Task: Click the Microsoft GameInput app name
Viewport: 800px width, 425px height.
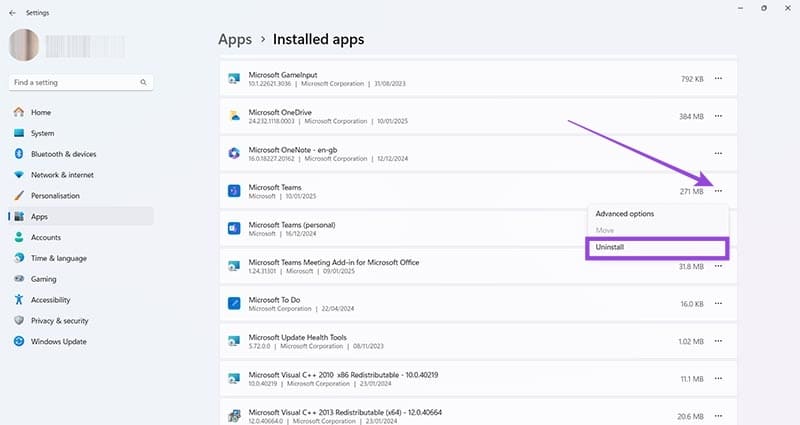Action: pyautogui.click(x=283, y=74)
